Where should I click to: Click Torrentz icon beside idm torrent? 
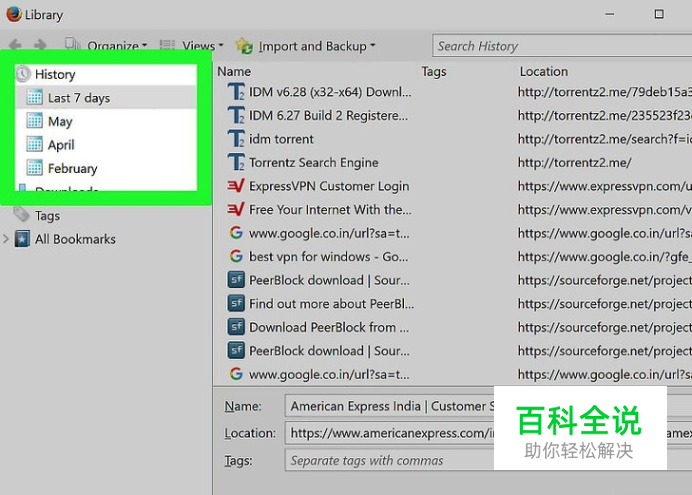tap(236, 139)
